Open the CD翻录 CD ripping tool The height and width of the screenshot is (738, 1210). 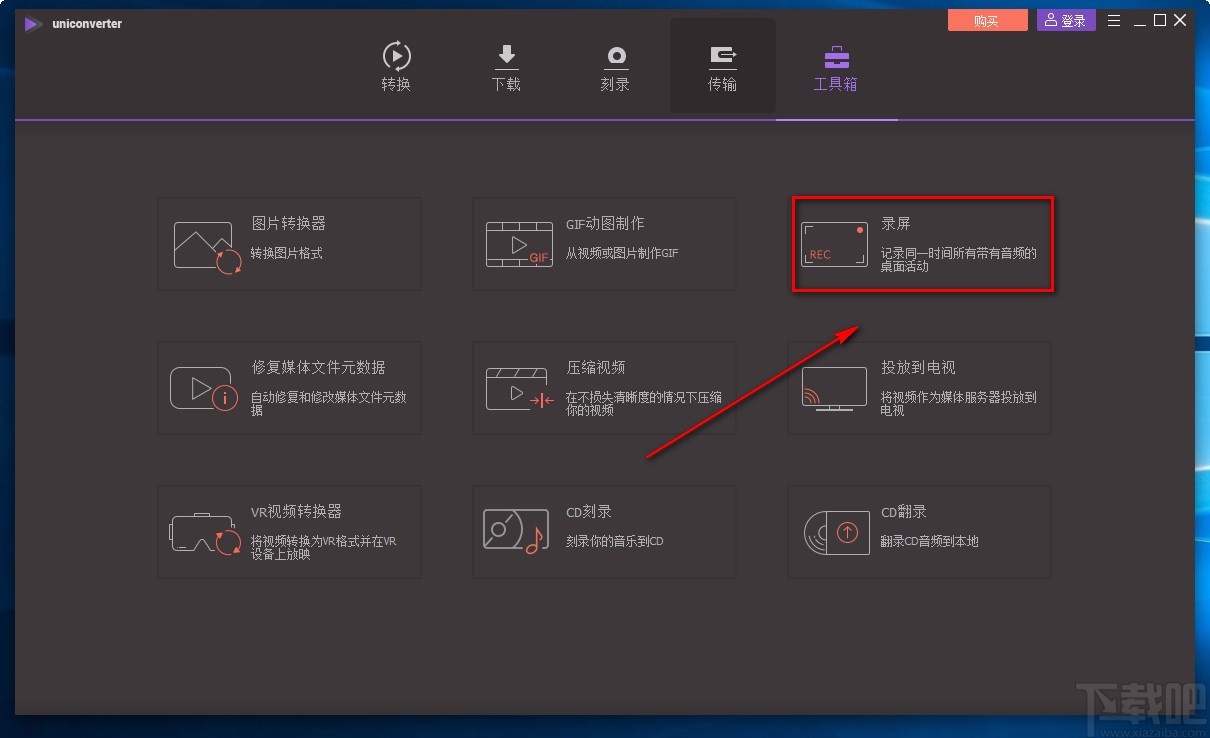(918, 532)
